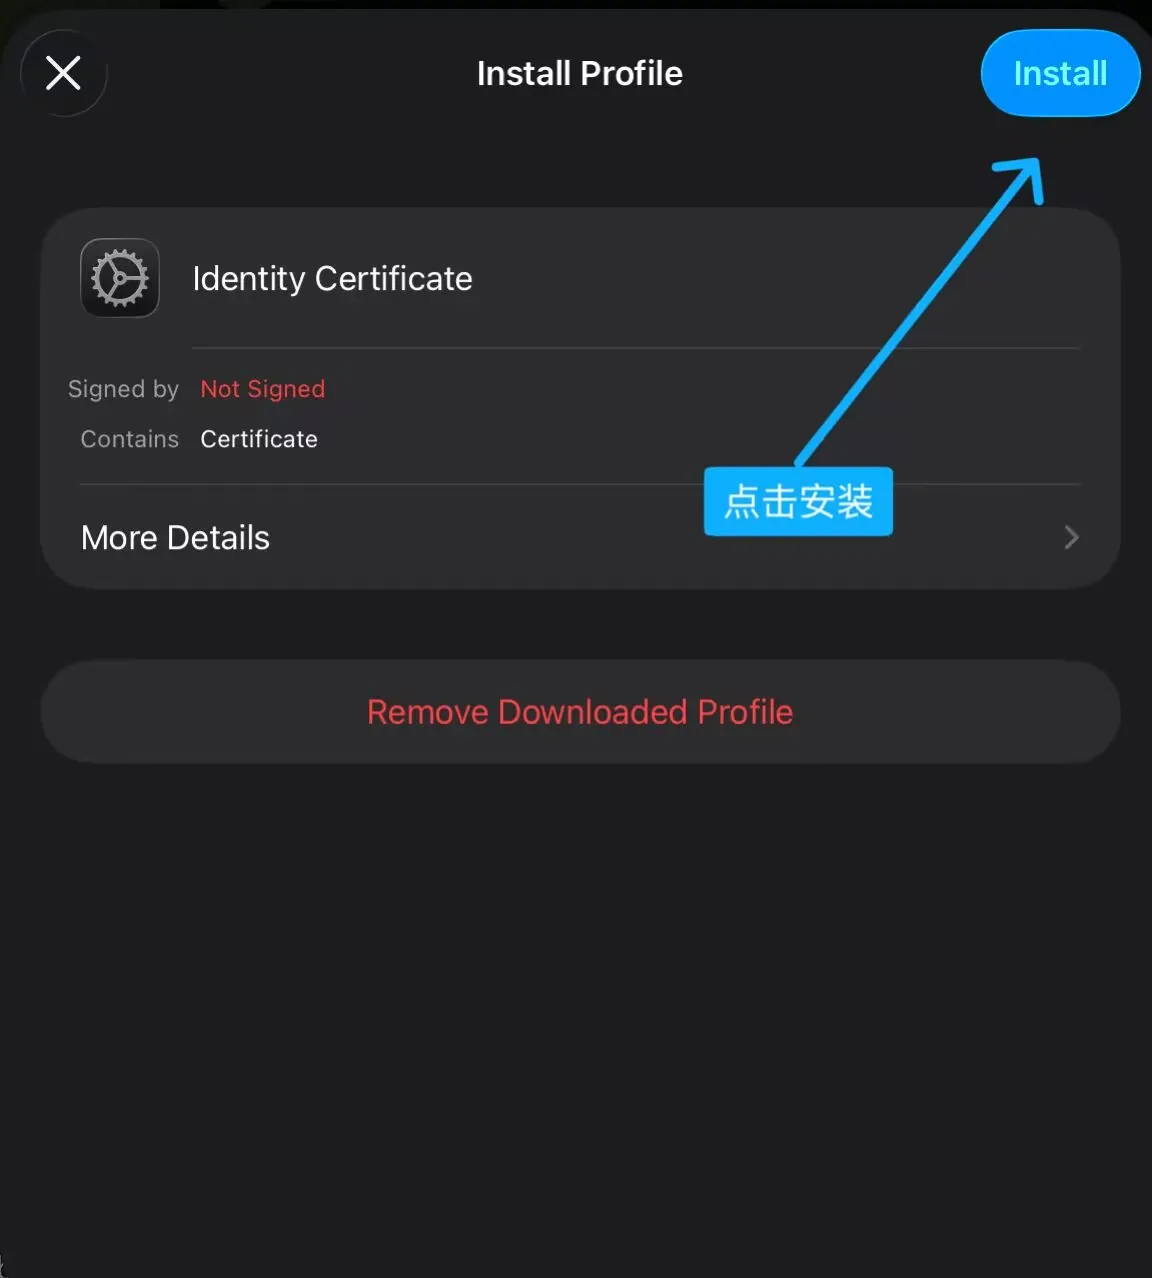1152x1278 pixels.
Task: Open the More Details row
Action: [x=580, y=538]
